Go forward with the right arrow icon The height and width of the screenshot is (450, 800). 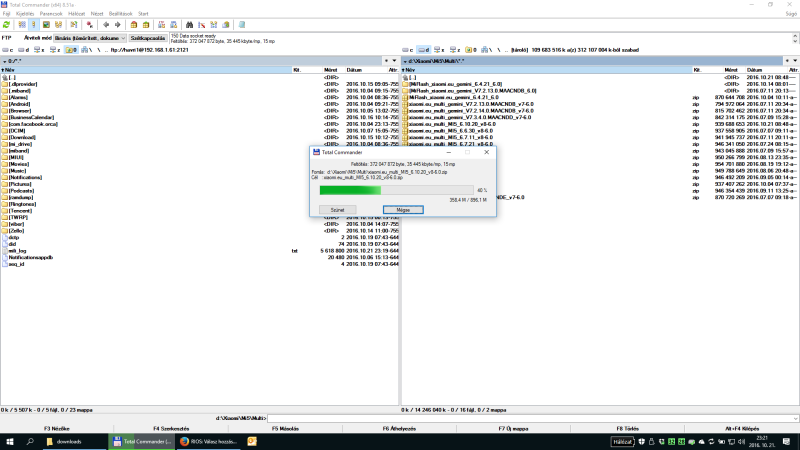pos(117,24)
